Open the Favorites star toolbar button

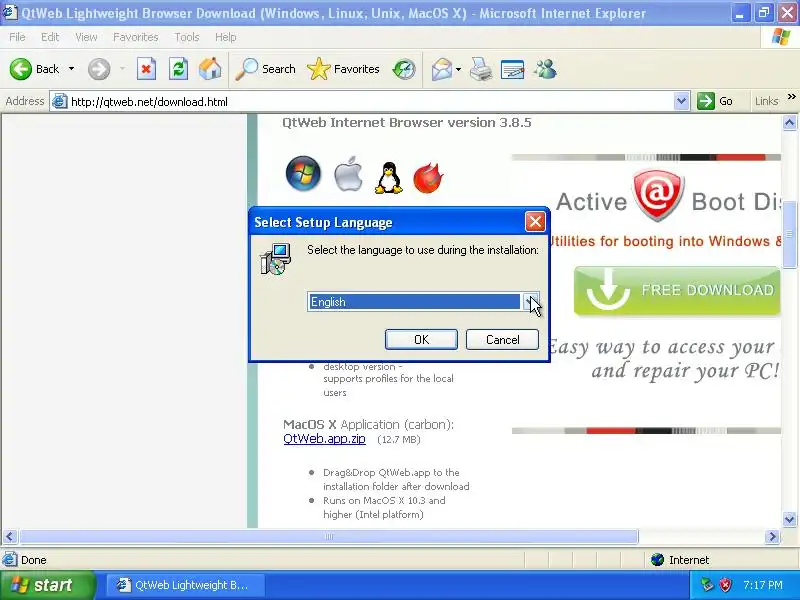343,69
